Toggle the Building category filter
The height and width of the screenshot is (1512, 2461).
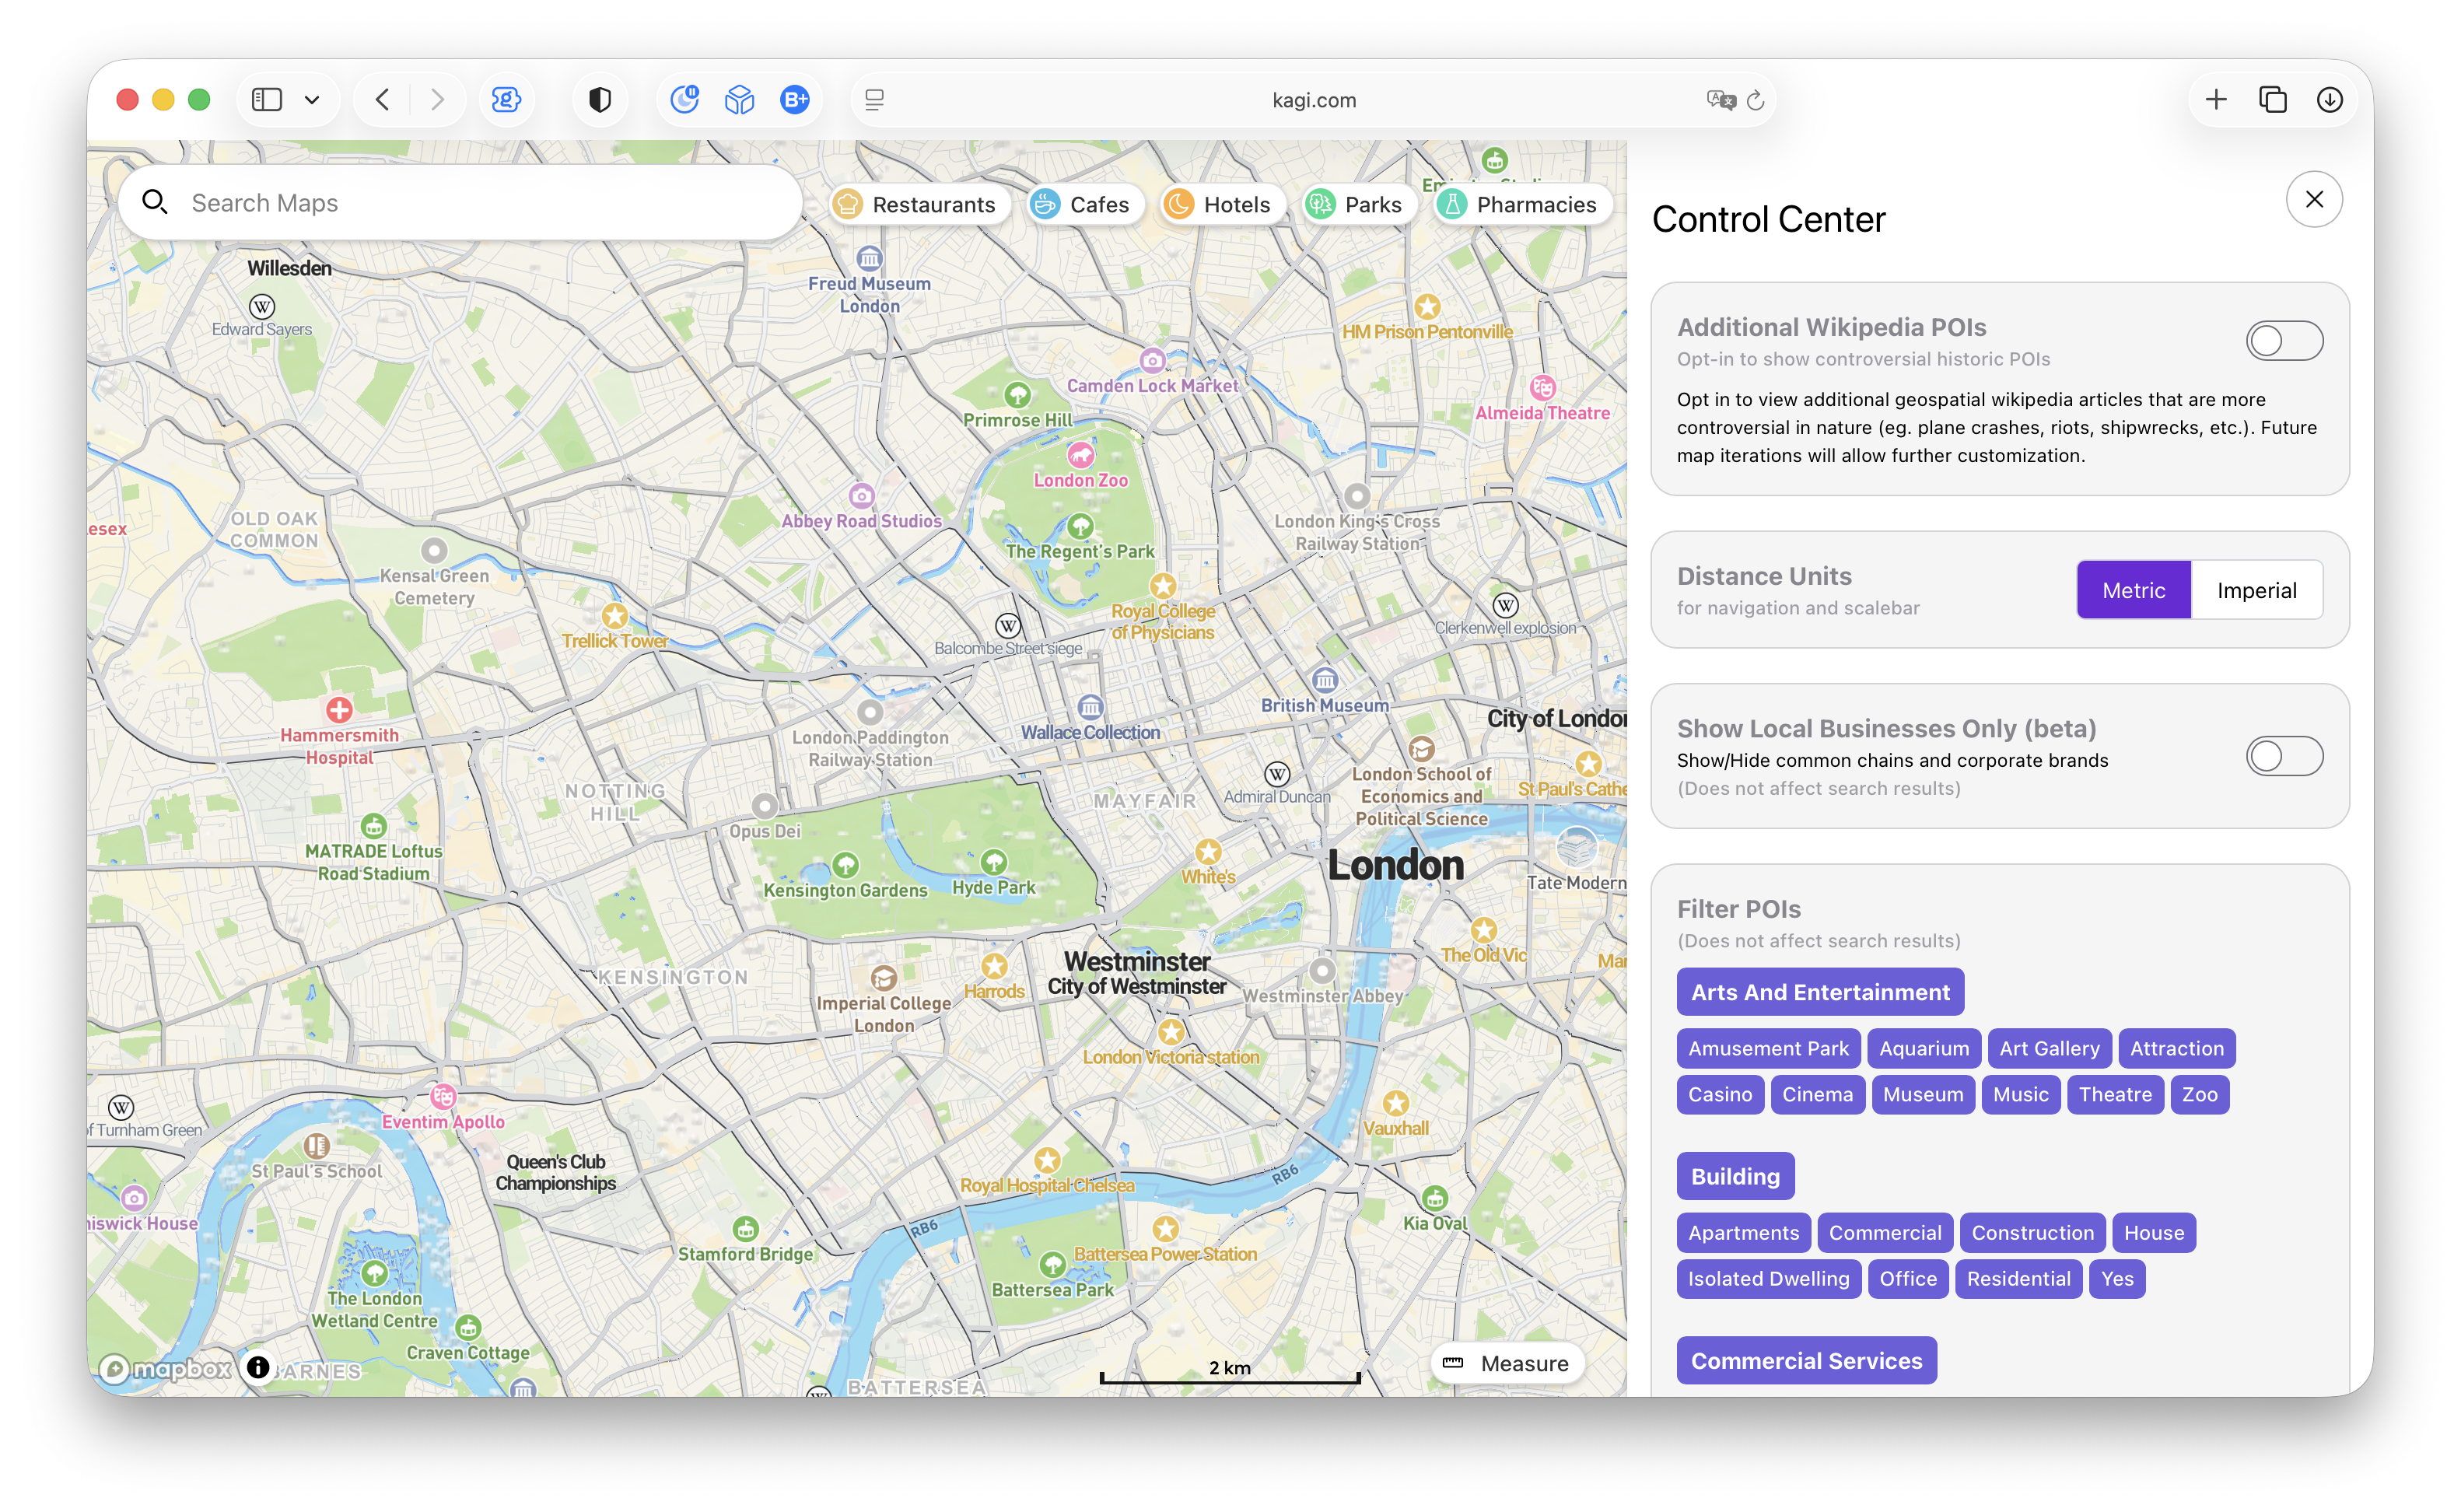1735,1176
